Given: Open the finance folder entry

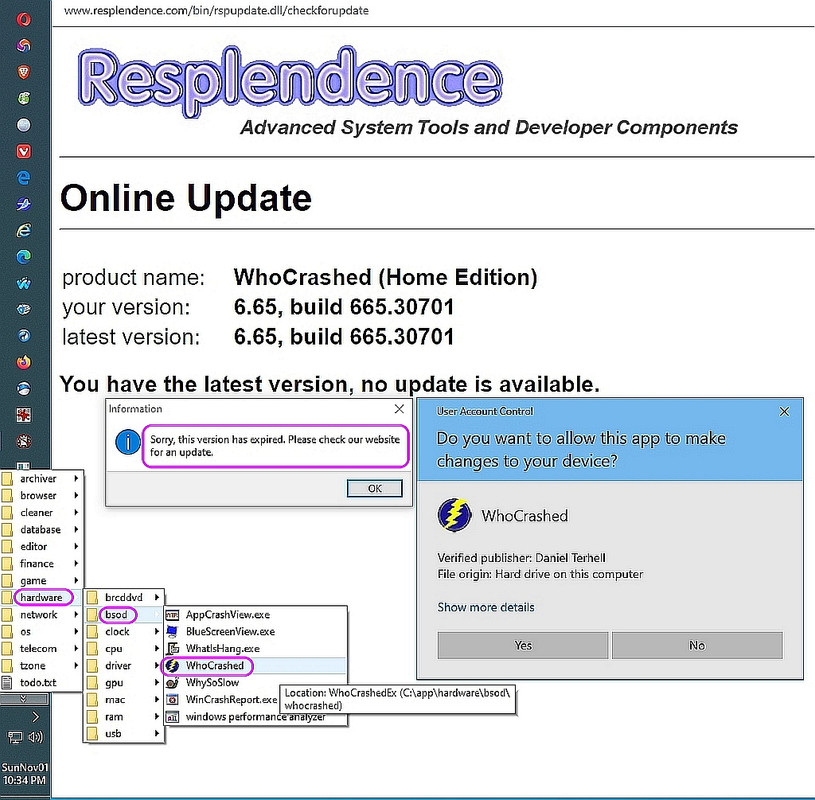Looking at the screenshot, I should pyautogui.click(x=41, y=563).
